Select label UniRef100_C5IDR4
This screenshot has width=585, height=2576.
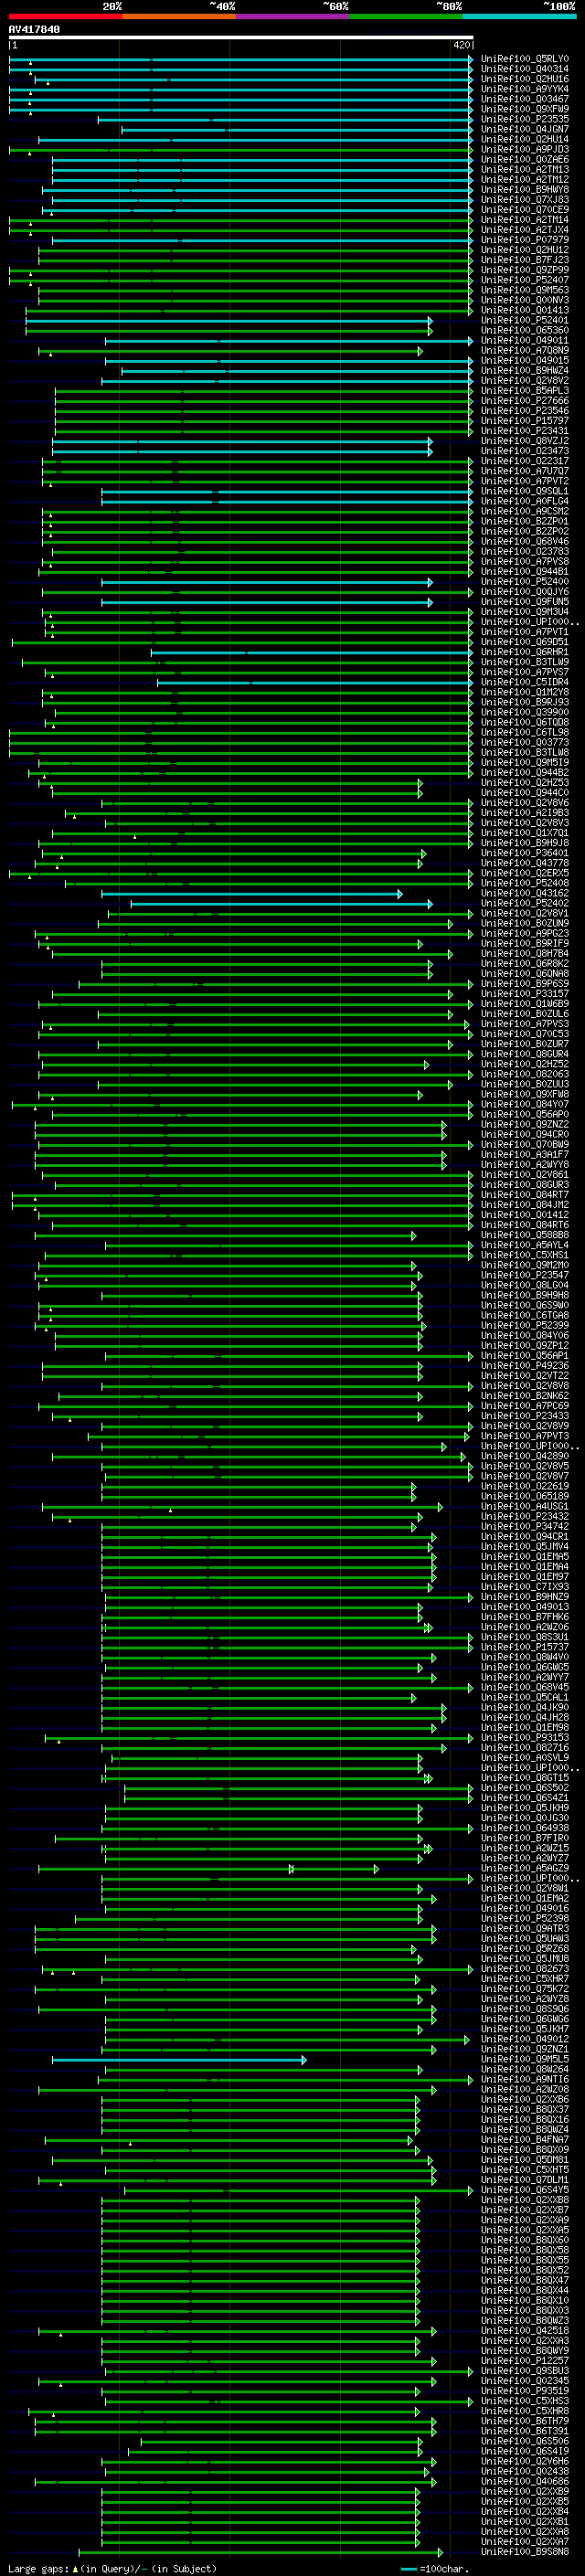(525, 682)
